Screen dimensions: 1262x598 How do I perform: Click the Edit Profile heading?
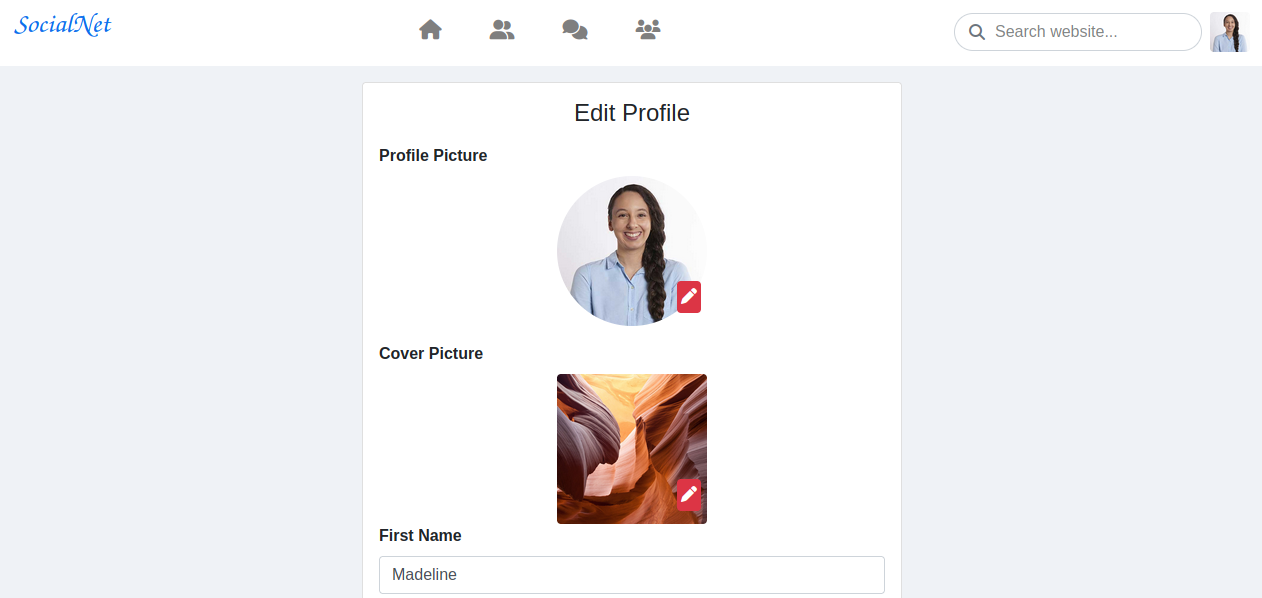click(x=632, y=113)
